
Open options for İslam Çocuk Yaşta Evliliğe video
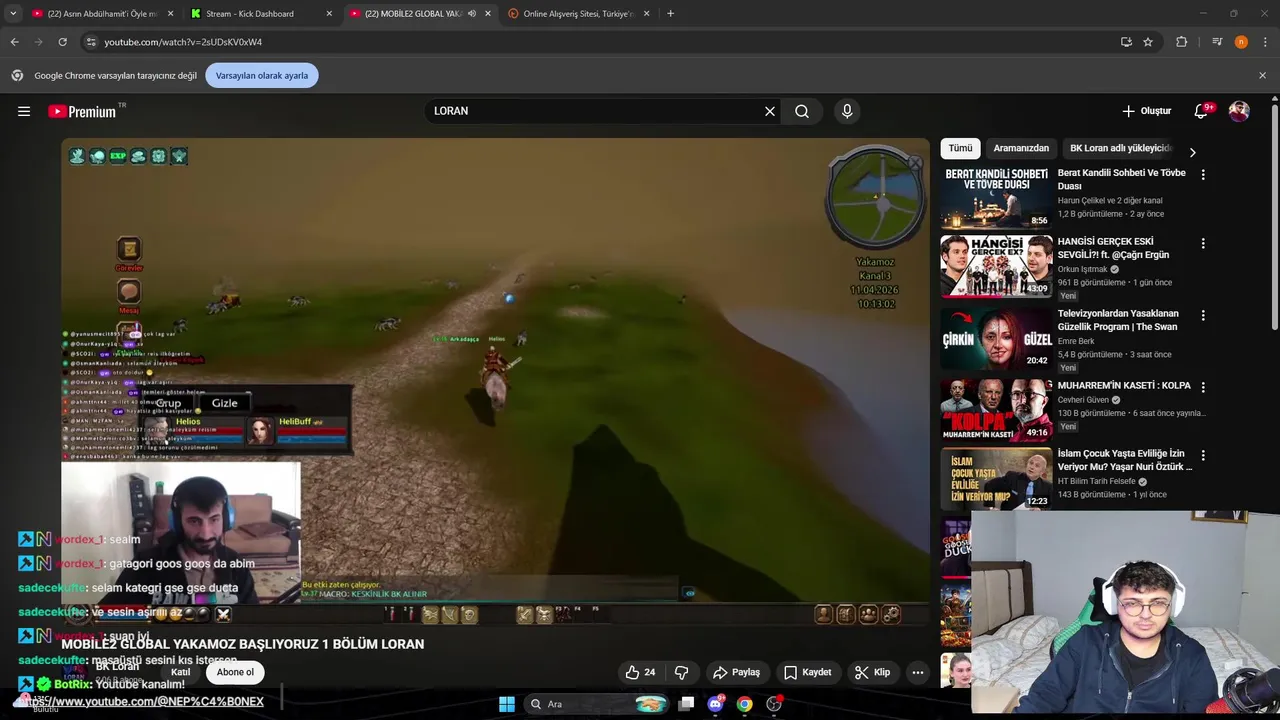point(1203,455)
